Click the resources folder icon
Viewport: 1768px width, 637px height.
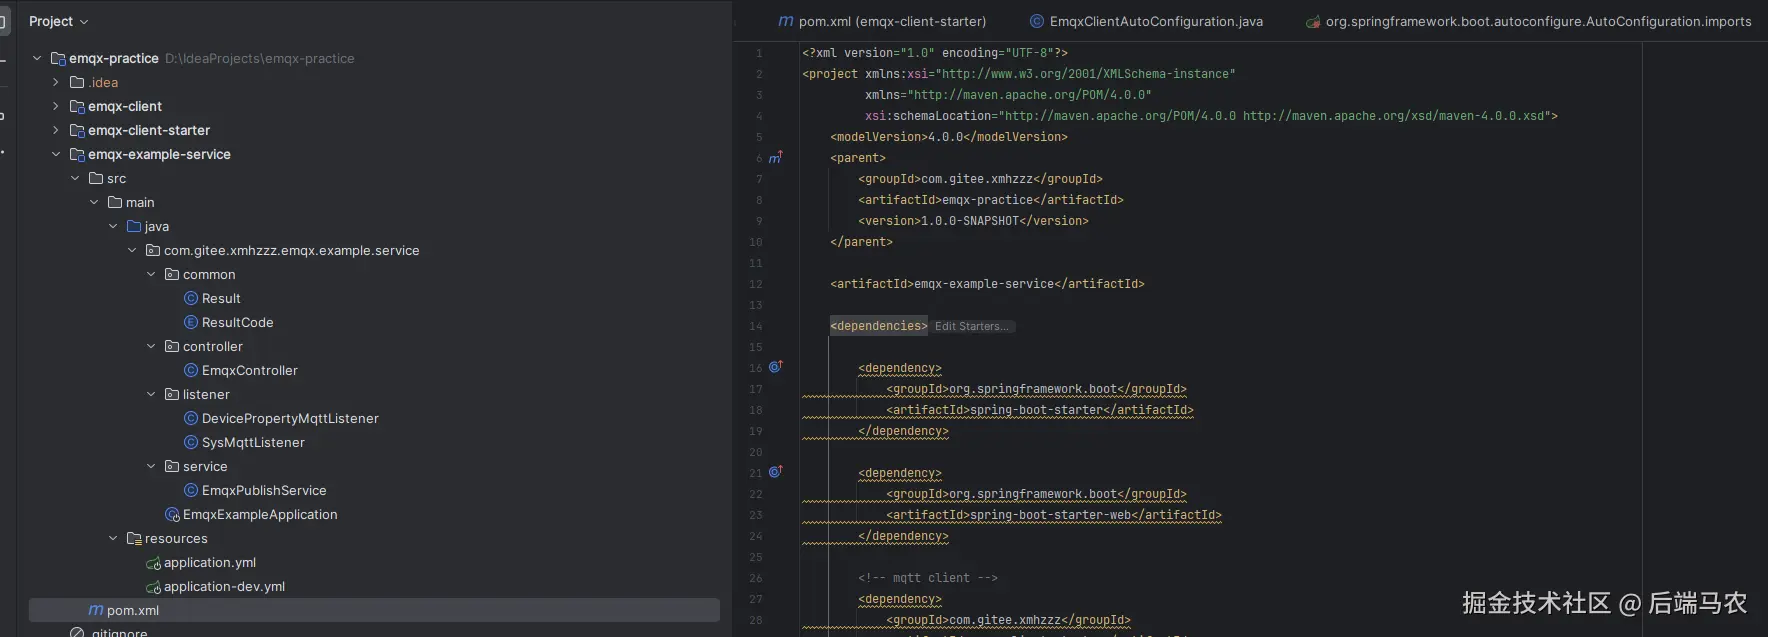134,538
